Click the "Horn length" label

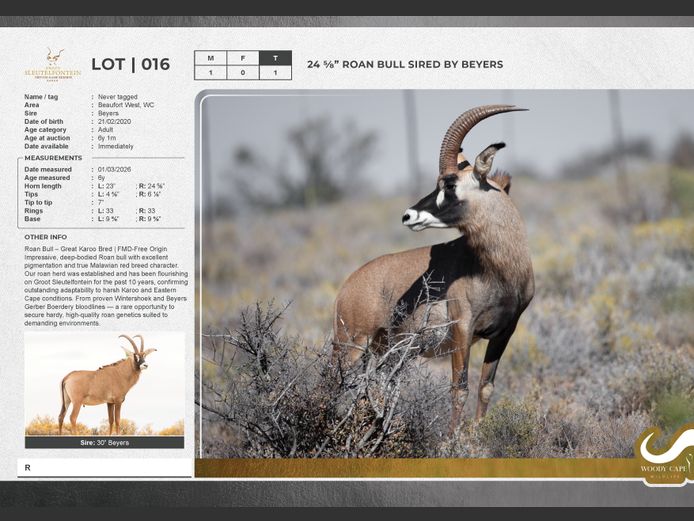[x=43, y=186]
